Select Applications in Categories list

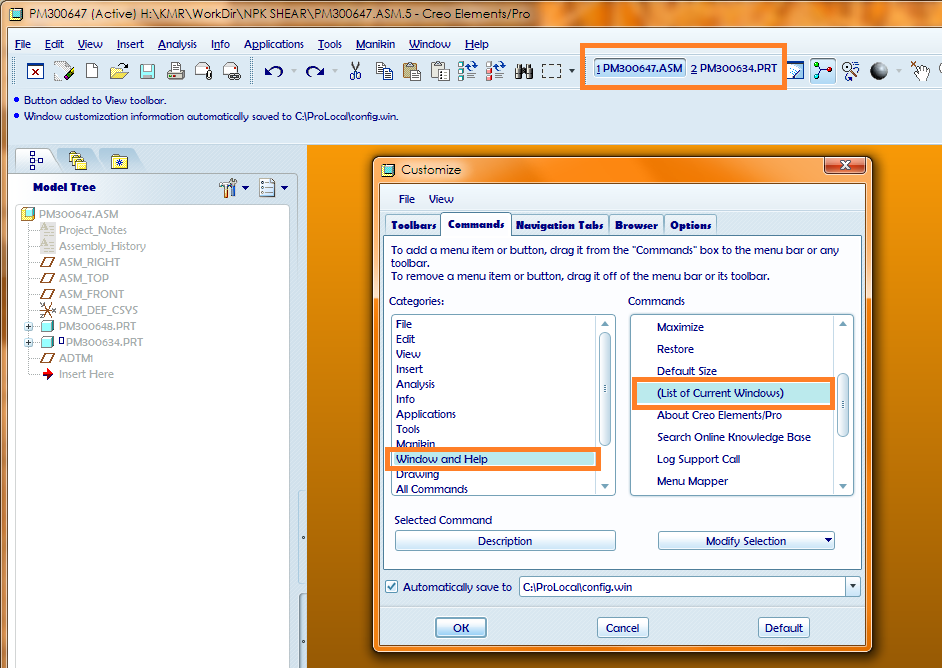(425, 414)
